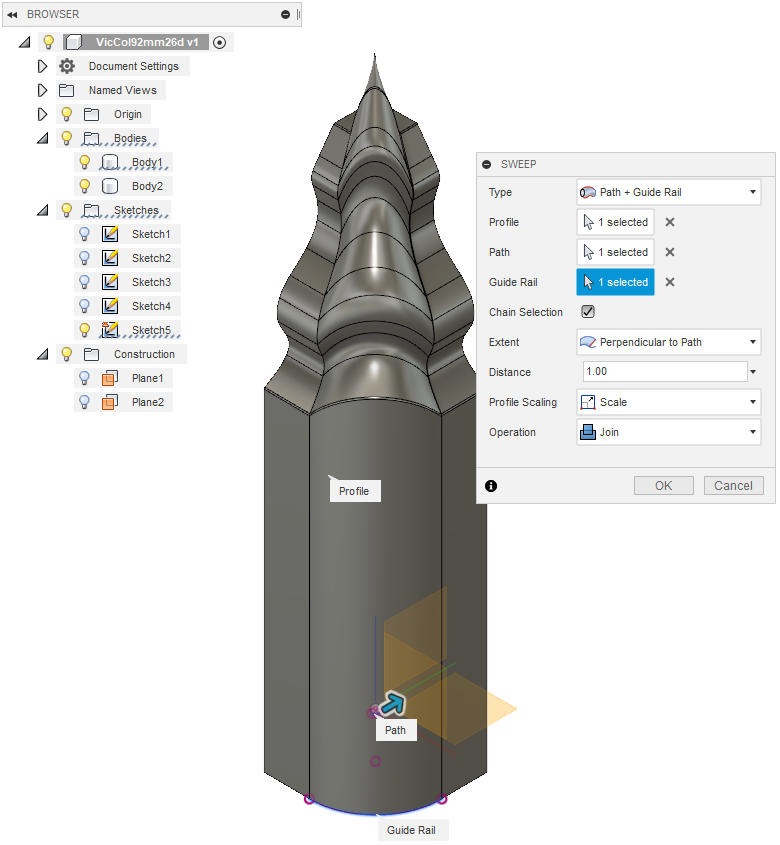Image resolution: width=780 pixels, height=845 pixels.
Task: Toggle Origin visibility bulb
Action: (x=66, y=114)
